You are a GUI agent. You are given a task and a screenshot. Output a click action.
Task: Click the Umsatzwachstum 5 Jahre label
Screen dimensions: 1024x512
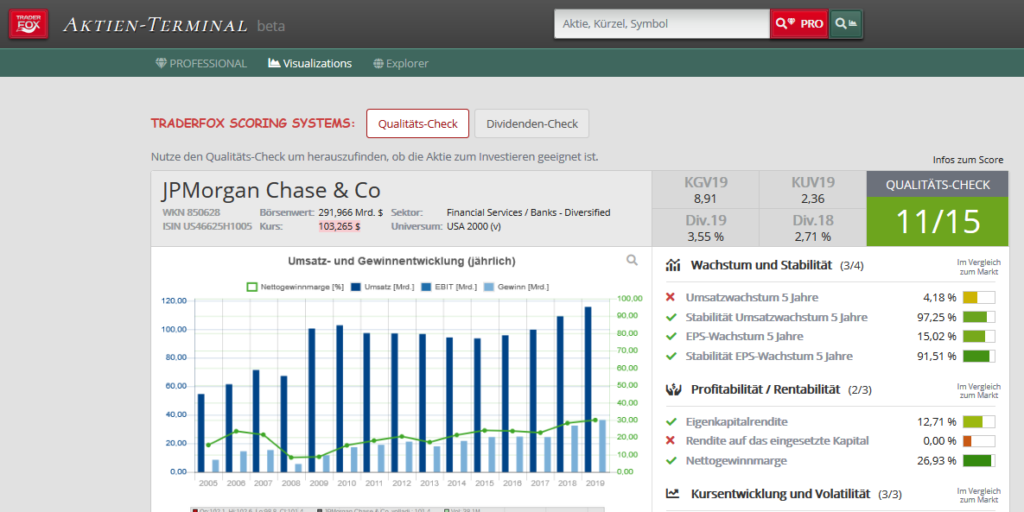pos(752,298)
